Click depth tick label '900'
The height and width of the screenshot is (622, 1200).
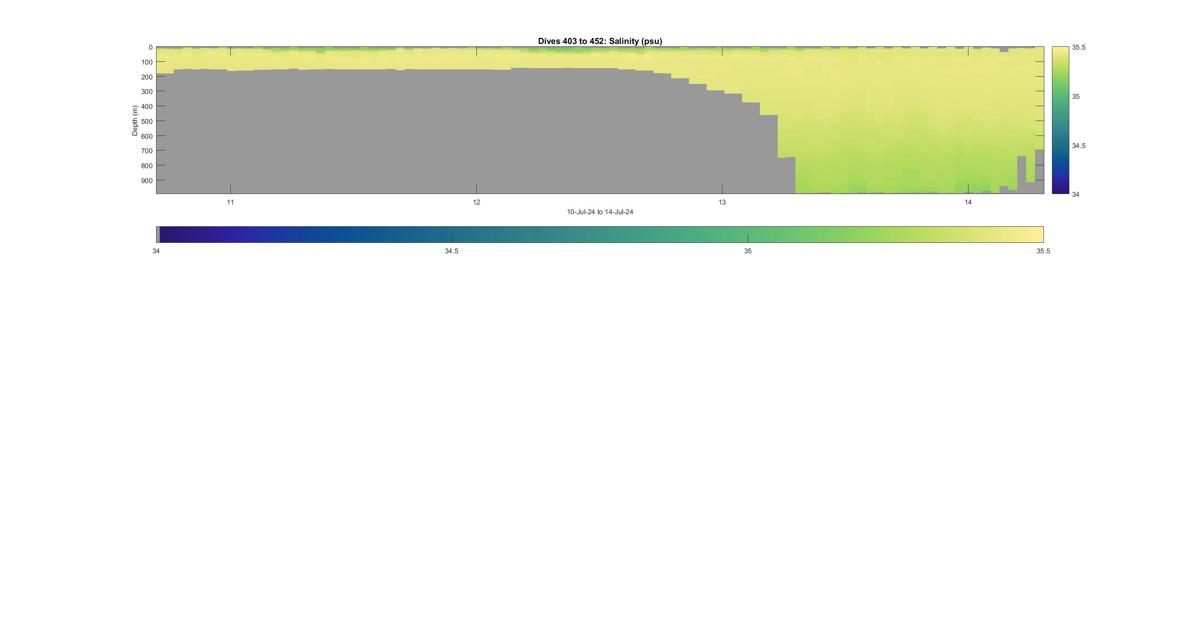[146, 181]
